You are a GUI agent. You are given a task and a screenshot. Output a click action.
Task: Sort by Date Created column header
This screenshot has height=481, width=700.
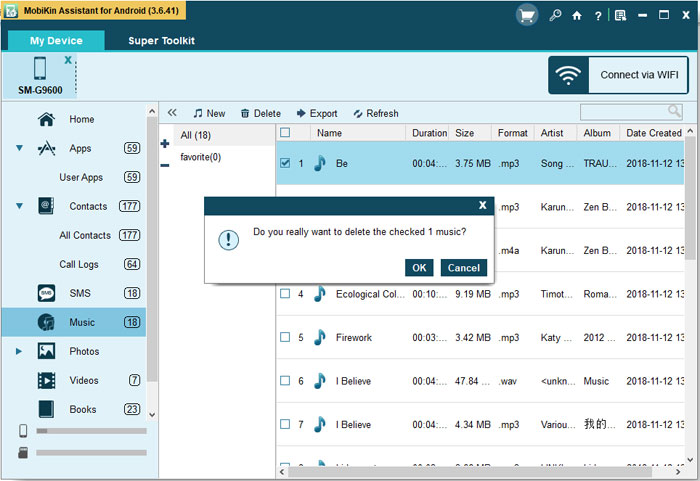pyautogui.click(x=652, y=133)
